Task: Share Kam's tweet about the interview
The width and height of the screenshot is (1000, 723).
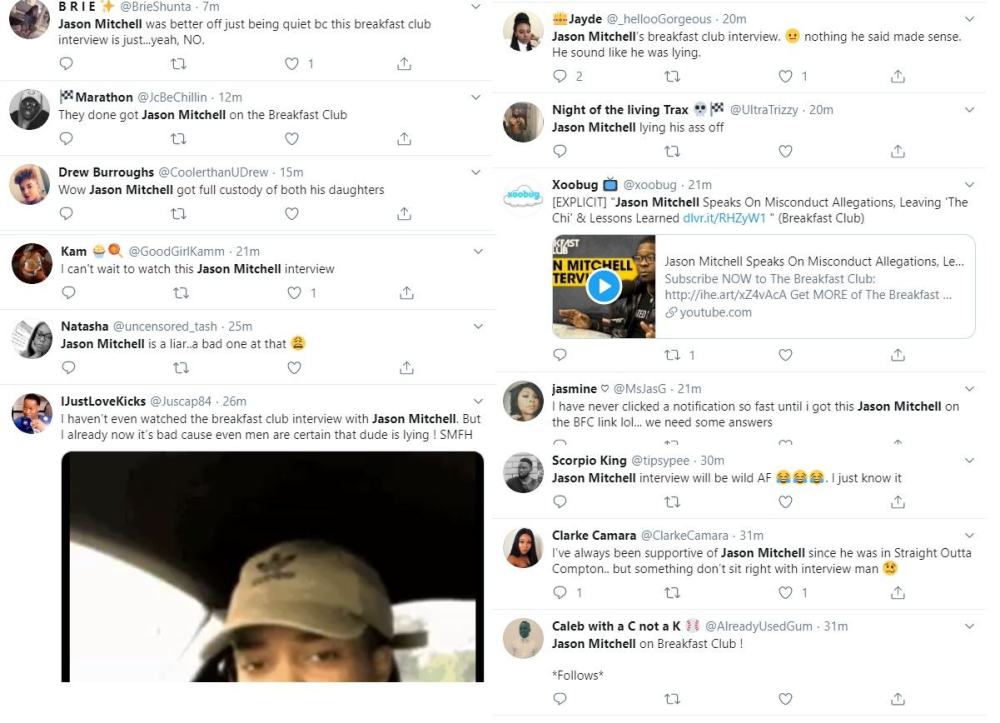Action: pos(406,293)
